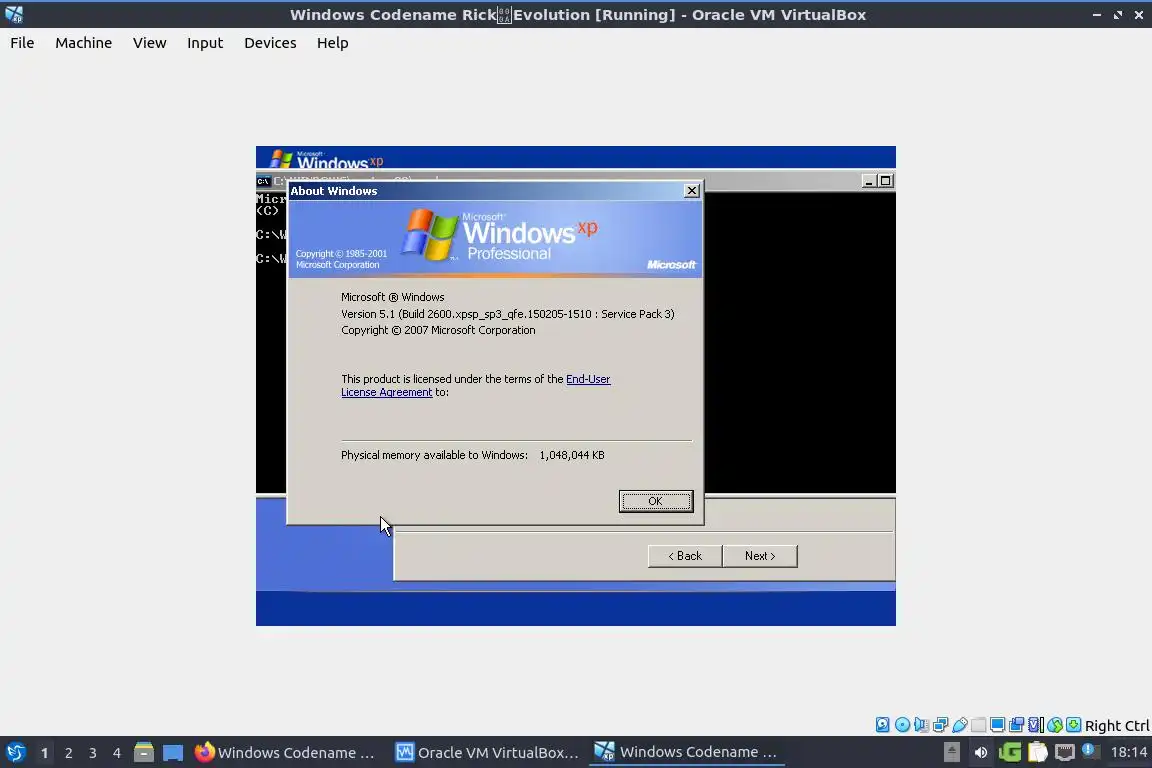Open the File menu

[22, 43]
